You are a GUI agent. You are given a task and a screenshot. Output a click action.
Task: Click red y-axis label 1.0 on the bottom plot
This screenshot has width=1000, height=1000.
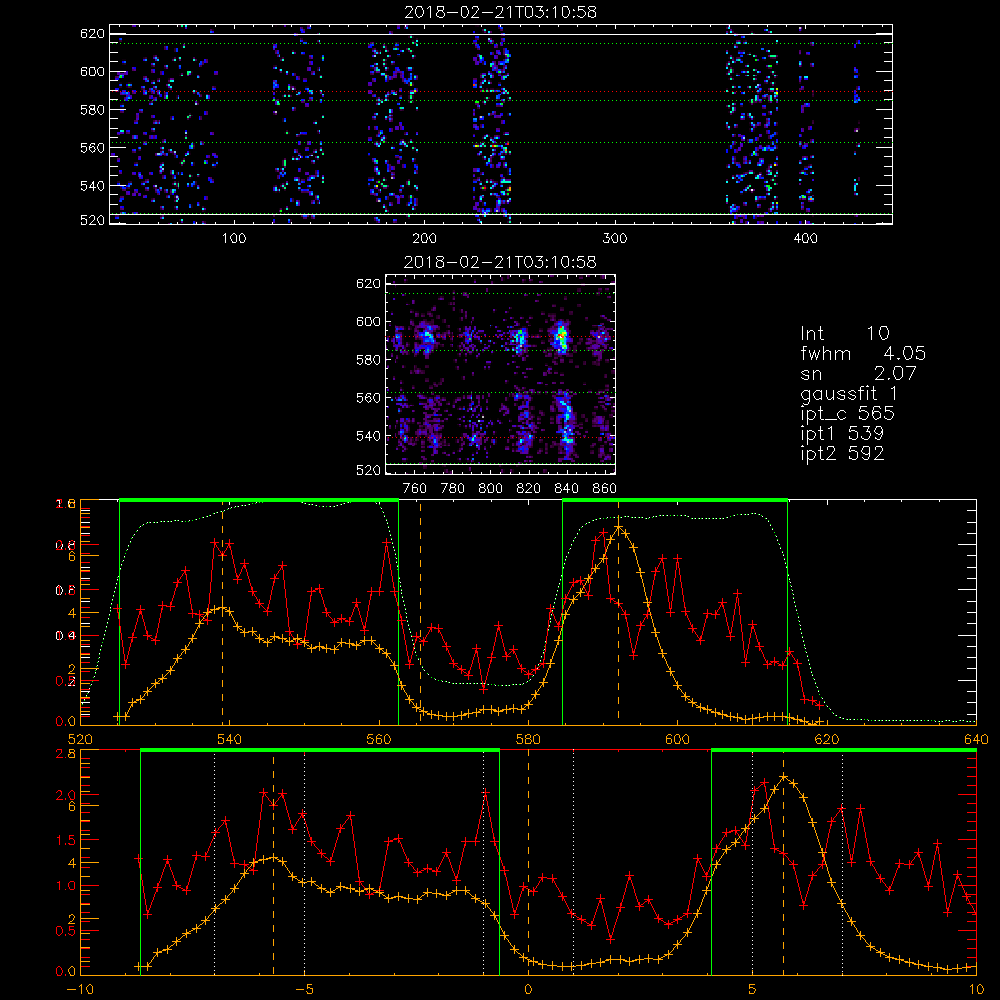pyautogui.click(x=66, y=886)
